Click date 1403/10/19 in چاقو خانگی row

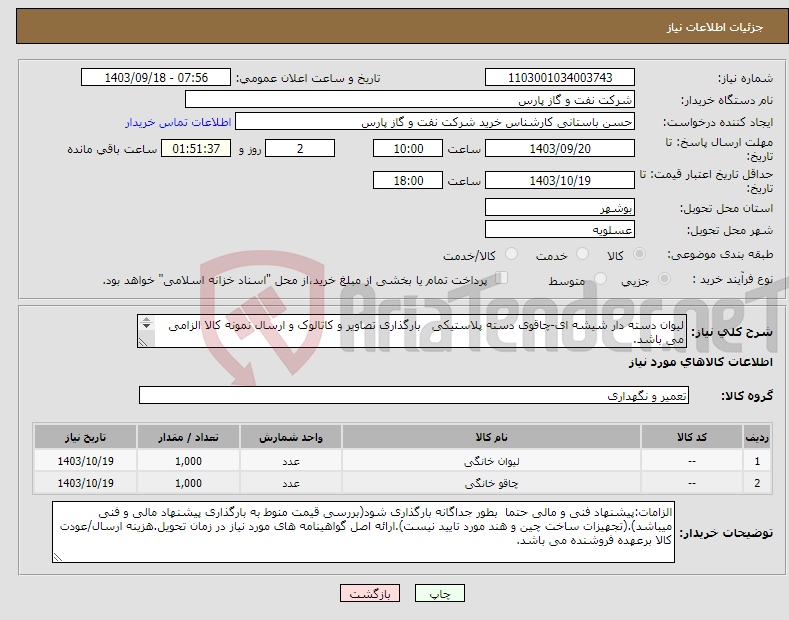click(x=85, y=483)
